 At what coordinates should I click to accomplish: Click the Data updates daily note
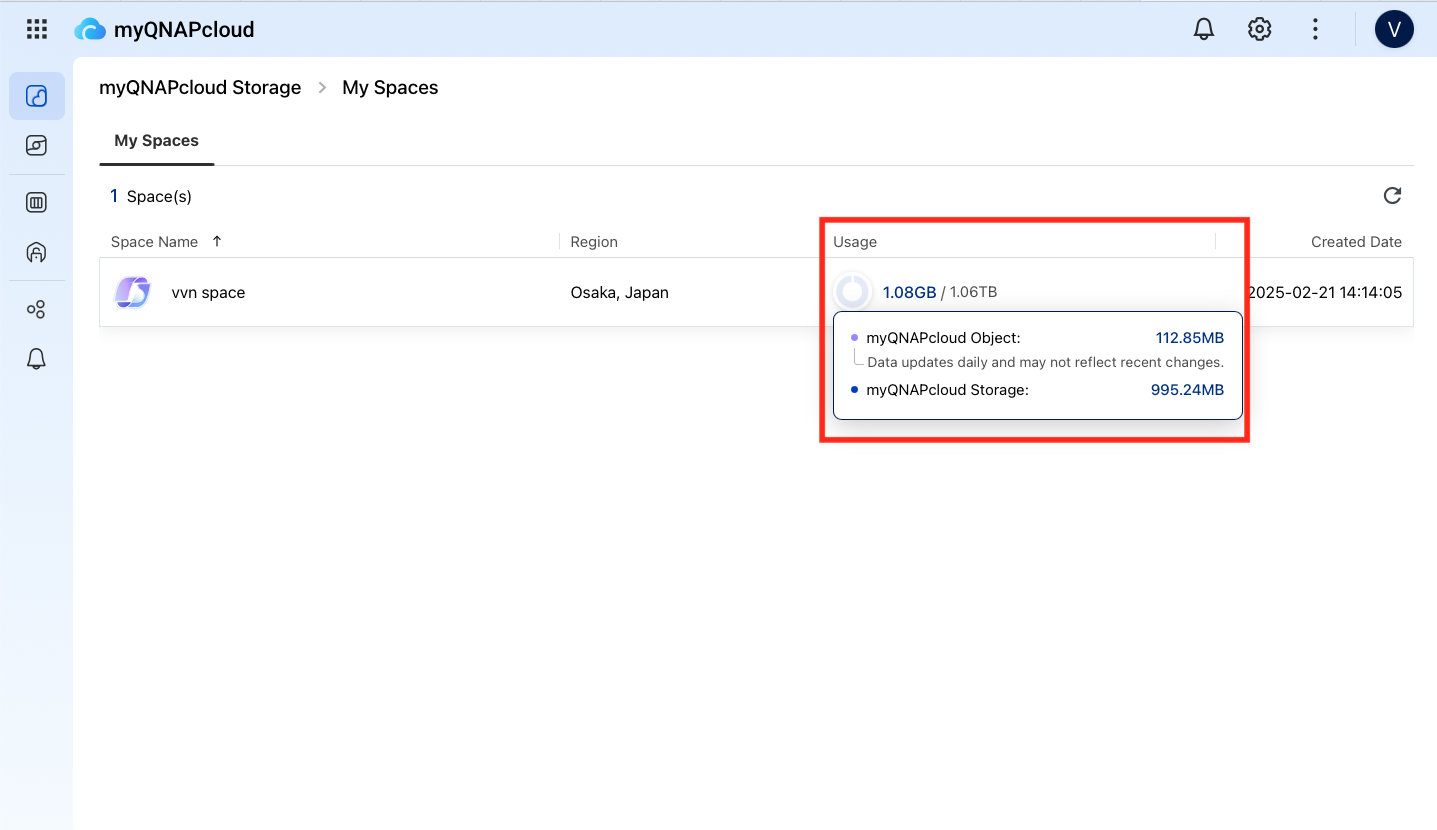pyautogui.click(x=1045, y=362)
